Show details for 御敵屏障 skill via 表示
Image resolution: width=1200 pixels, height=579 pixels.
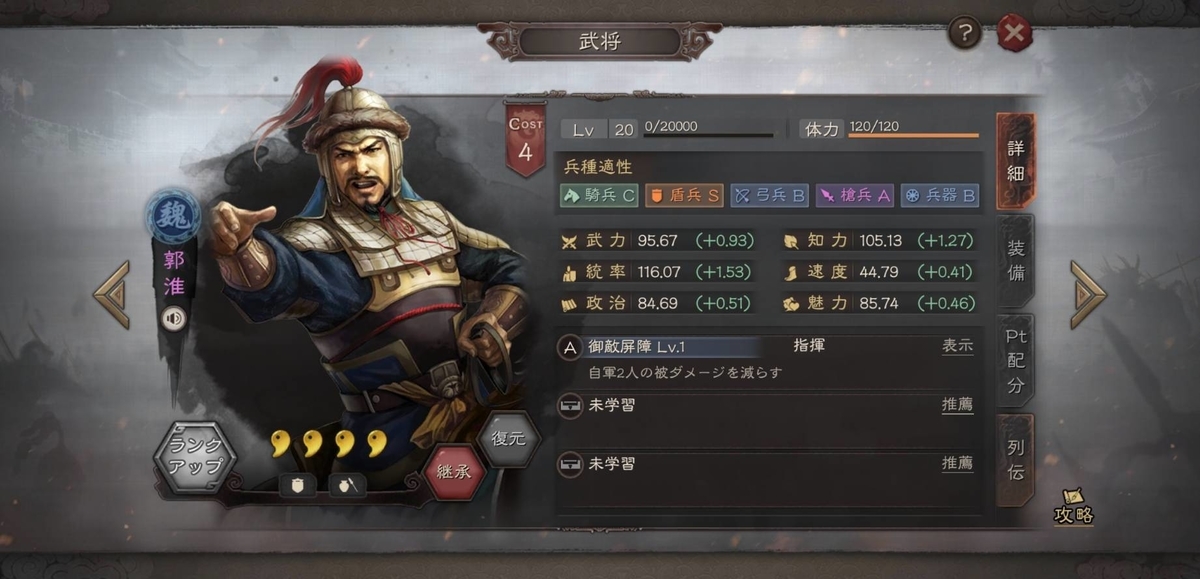[x=957, y=347]
